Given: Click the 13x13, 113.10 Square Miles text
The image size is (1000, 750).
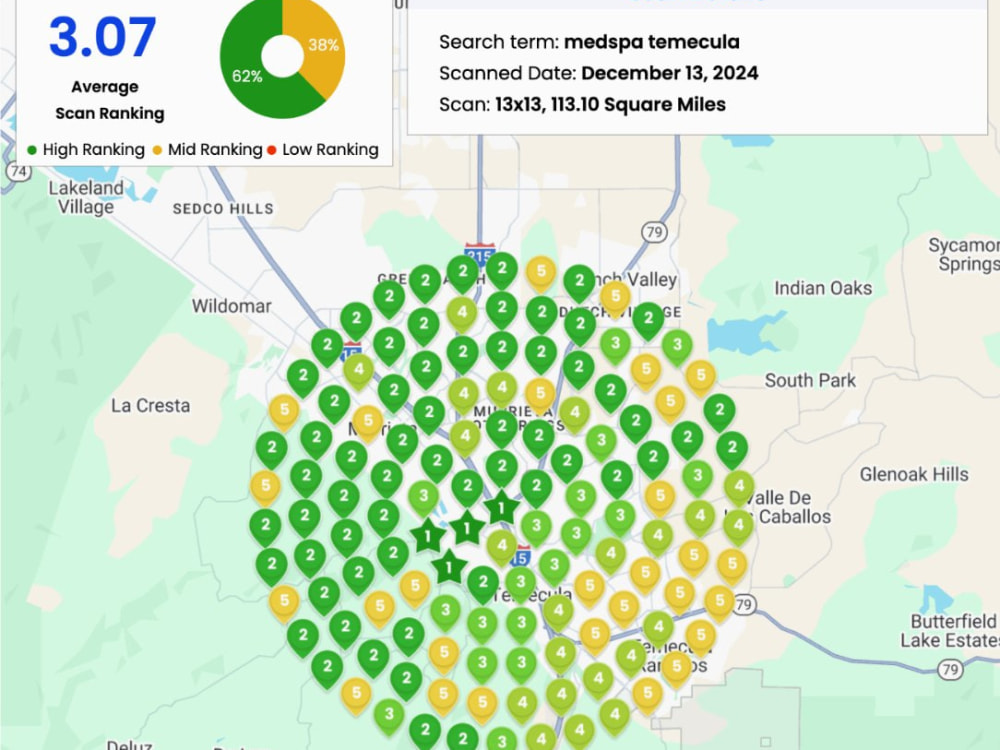Looking at the screenshot, I should tap(610, 105).
